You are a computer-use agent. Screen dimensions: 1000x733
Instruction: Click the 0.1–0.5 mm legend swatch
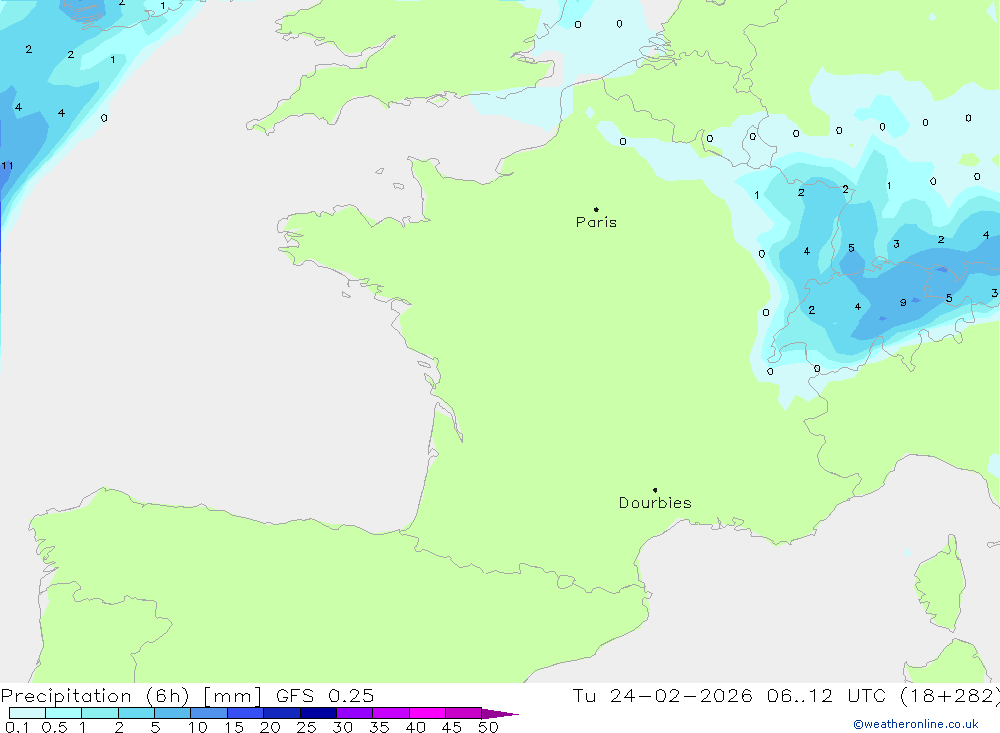click(27, 713)
